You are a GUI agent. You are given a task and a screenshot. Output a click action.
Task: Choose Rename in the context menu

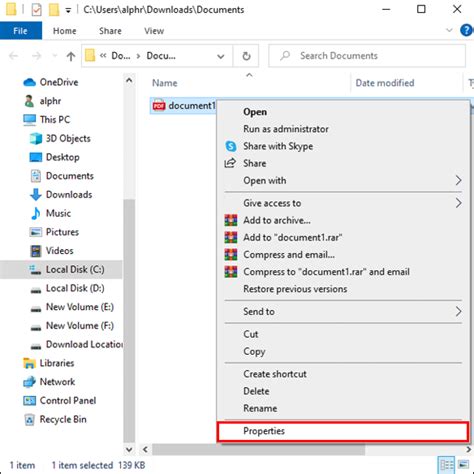[x=343, y=408]
